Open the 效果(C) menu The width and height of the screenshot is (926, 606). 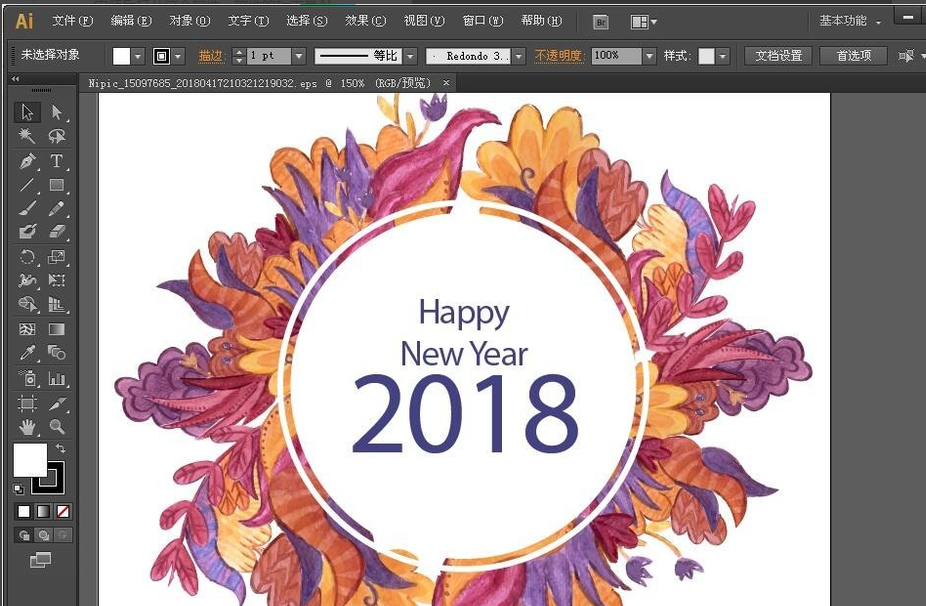365,21
